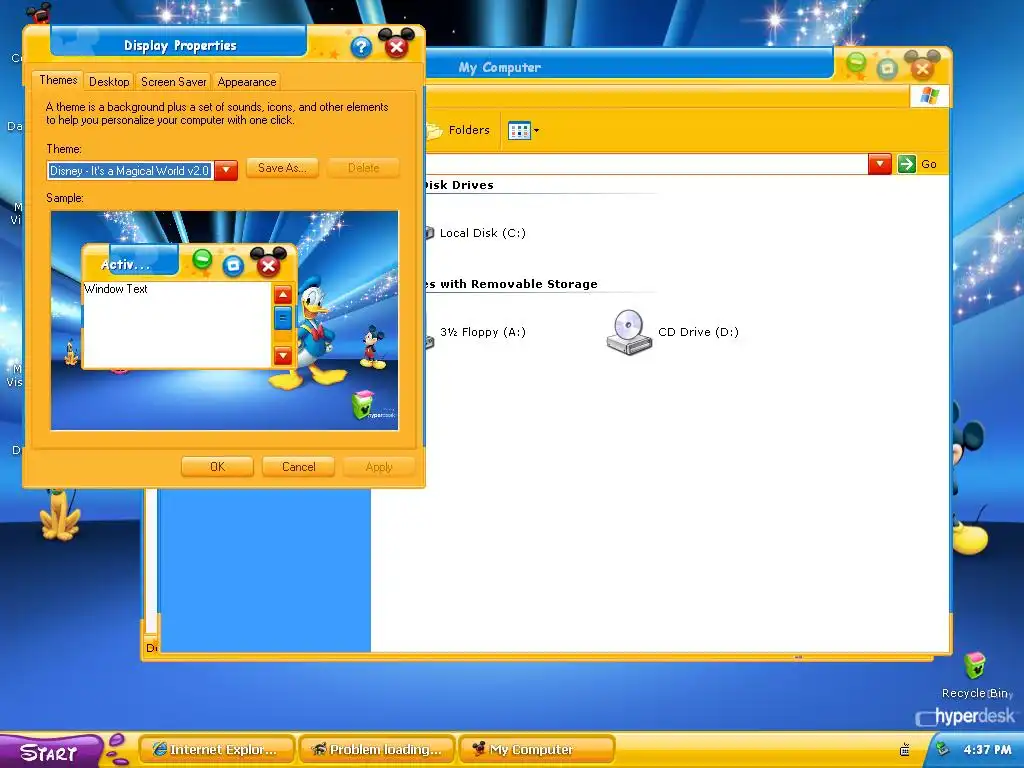This screenshot has width=1024, height=768.
Task: Click the My Computer taskbar button
Action: pos(537,749)
